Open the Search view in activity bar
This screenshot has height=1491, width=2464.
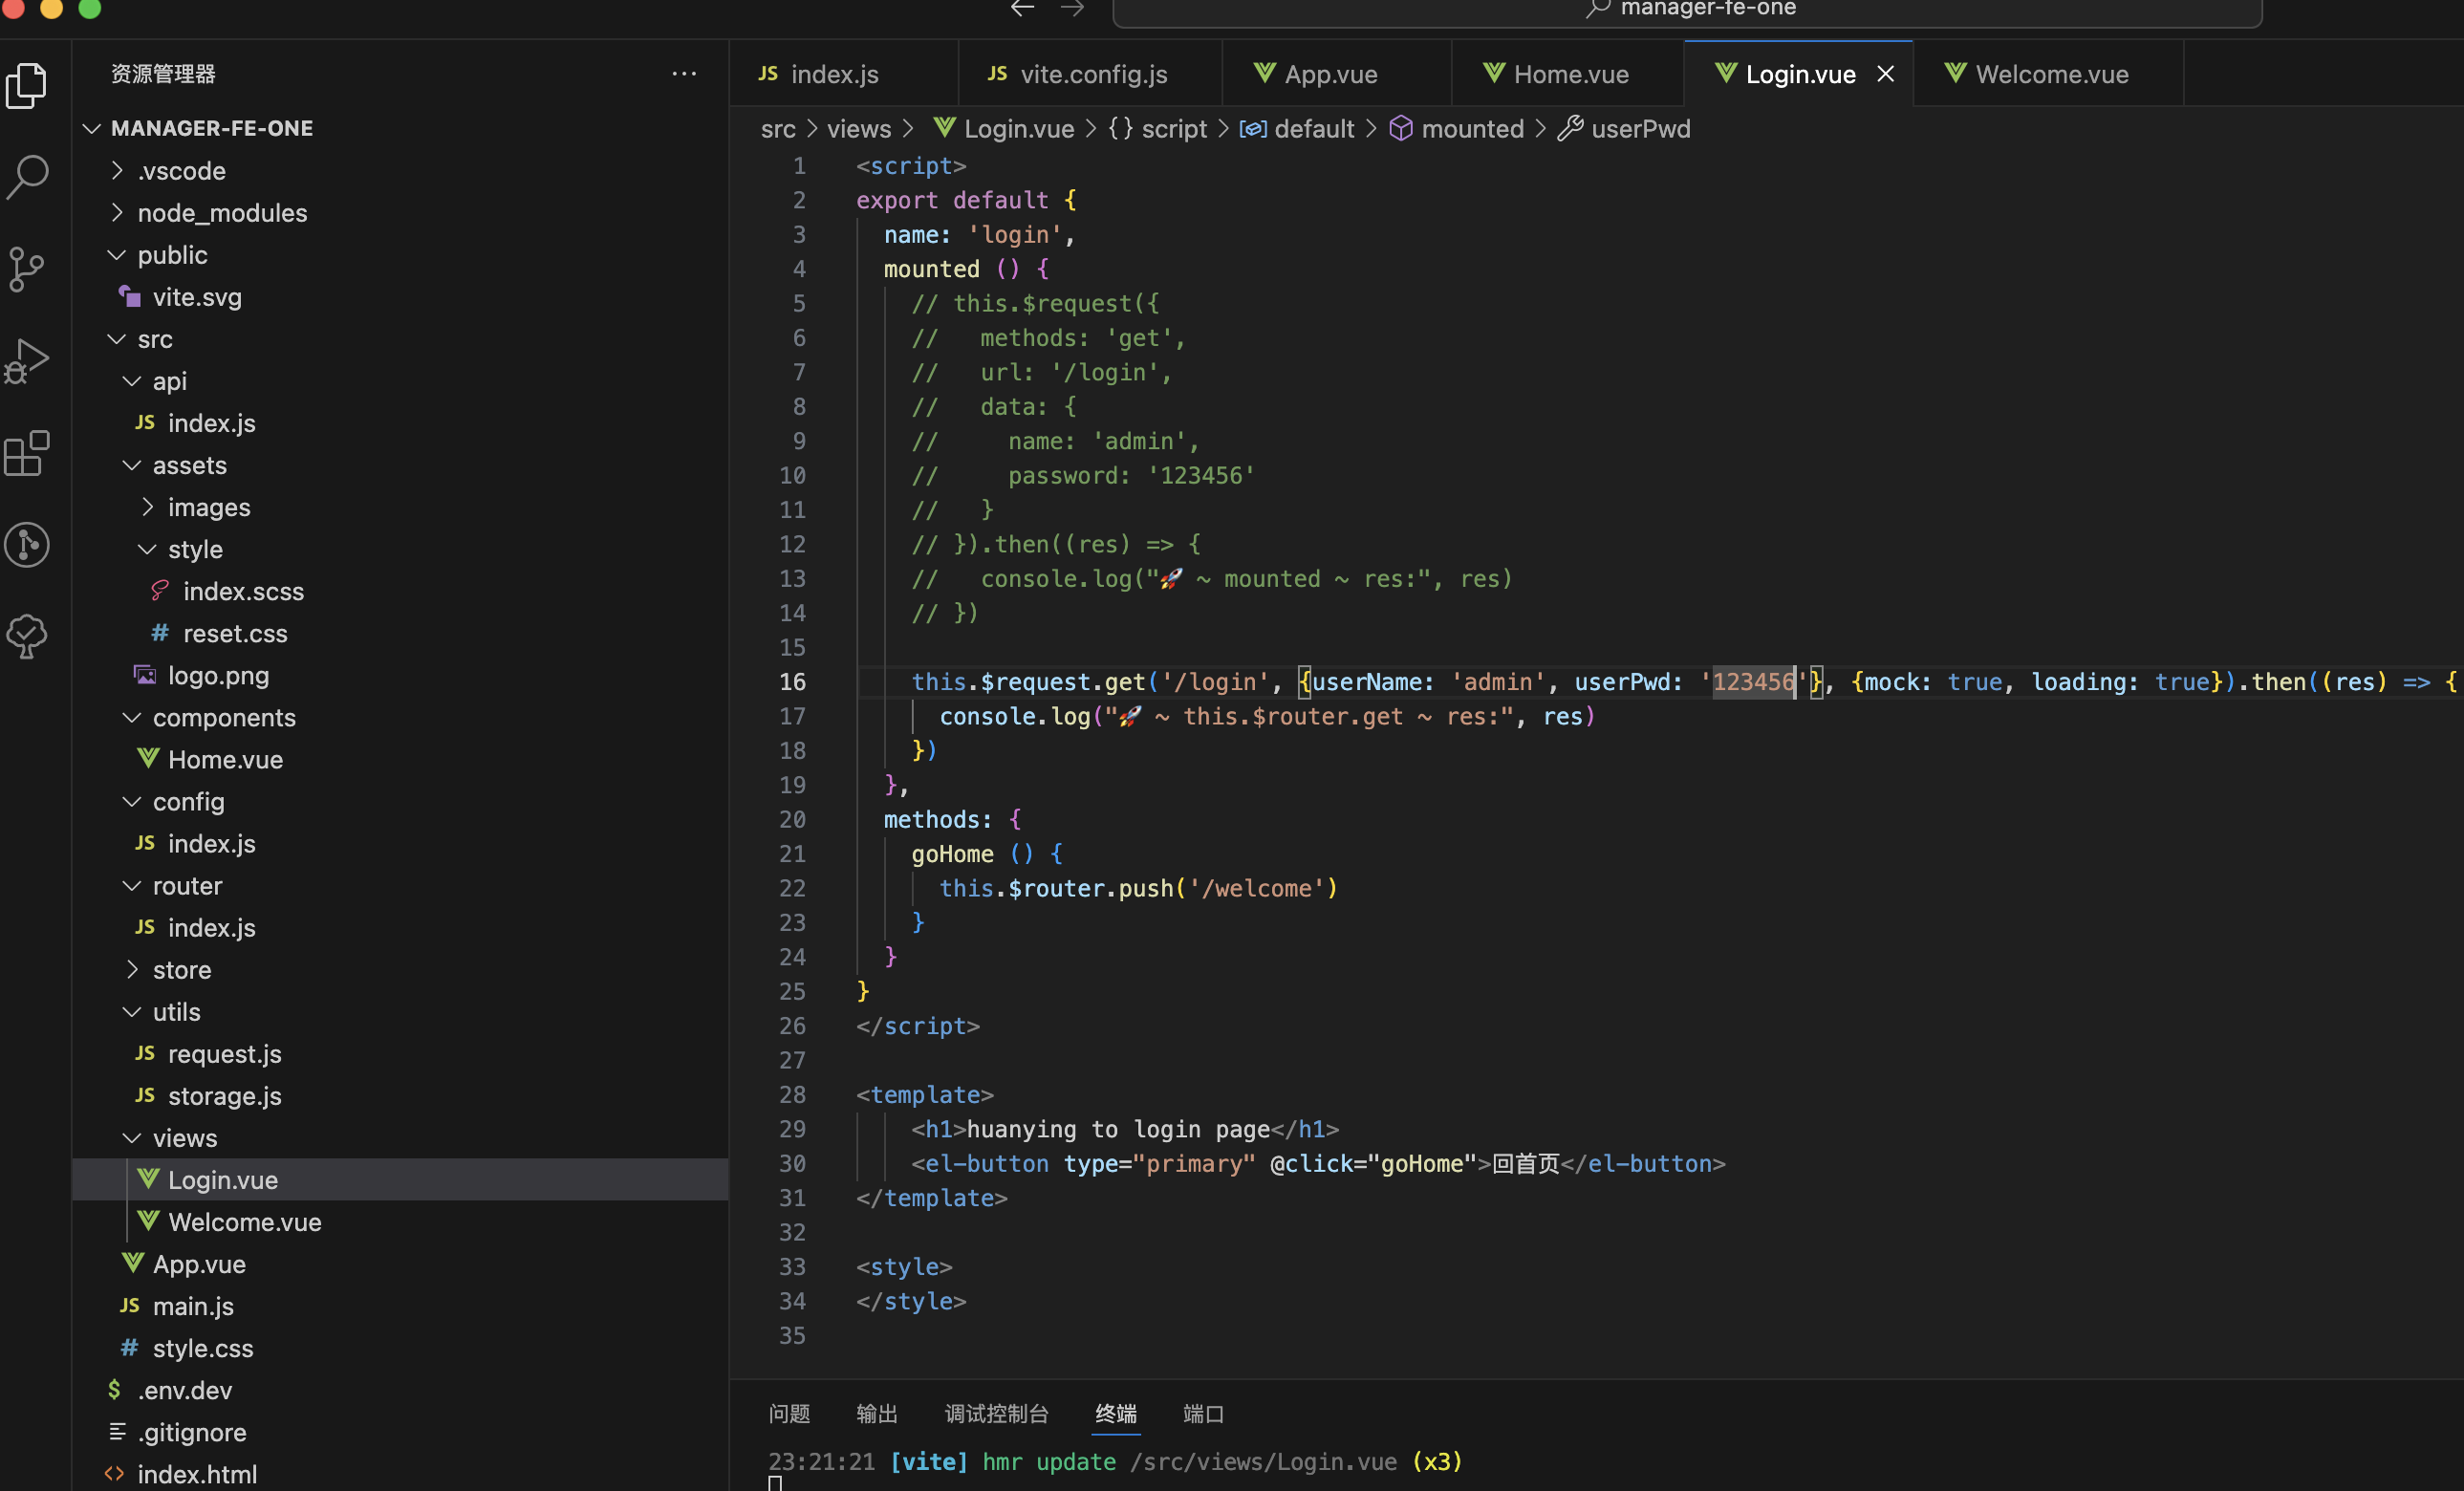[27, 177]
